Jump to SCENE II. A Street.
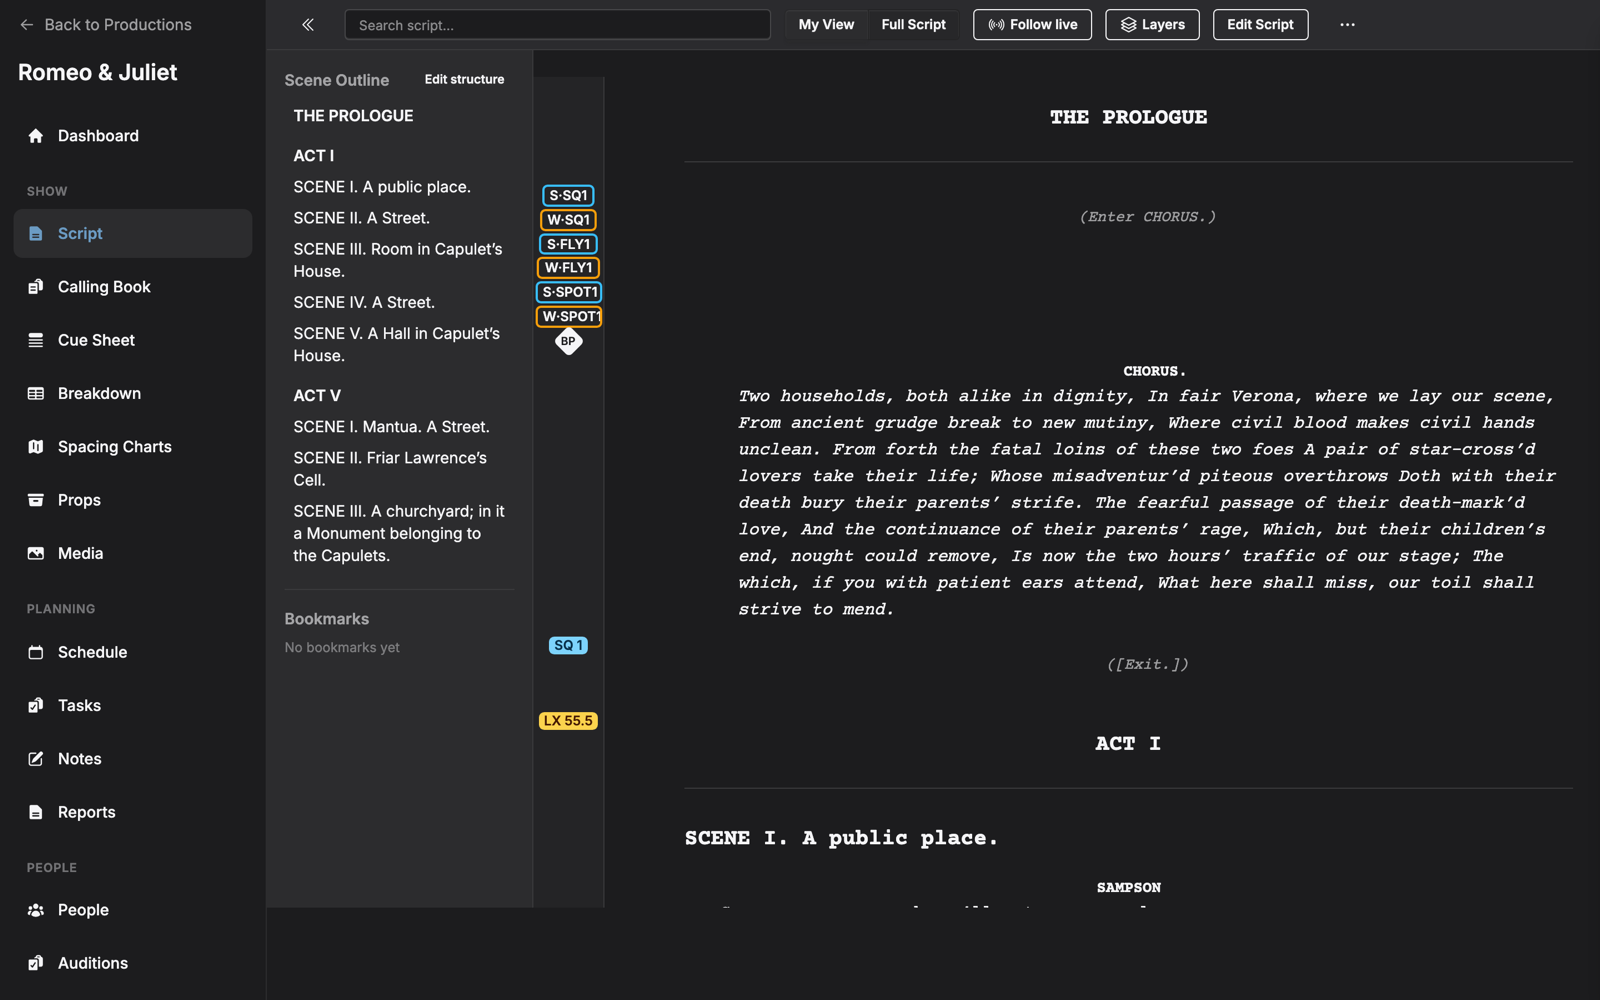The image size is (1600, 1000). click(x=362, y=218)
